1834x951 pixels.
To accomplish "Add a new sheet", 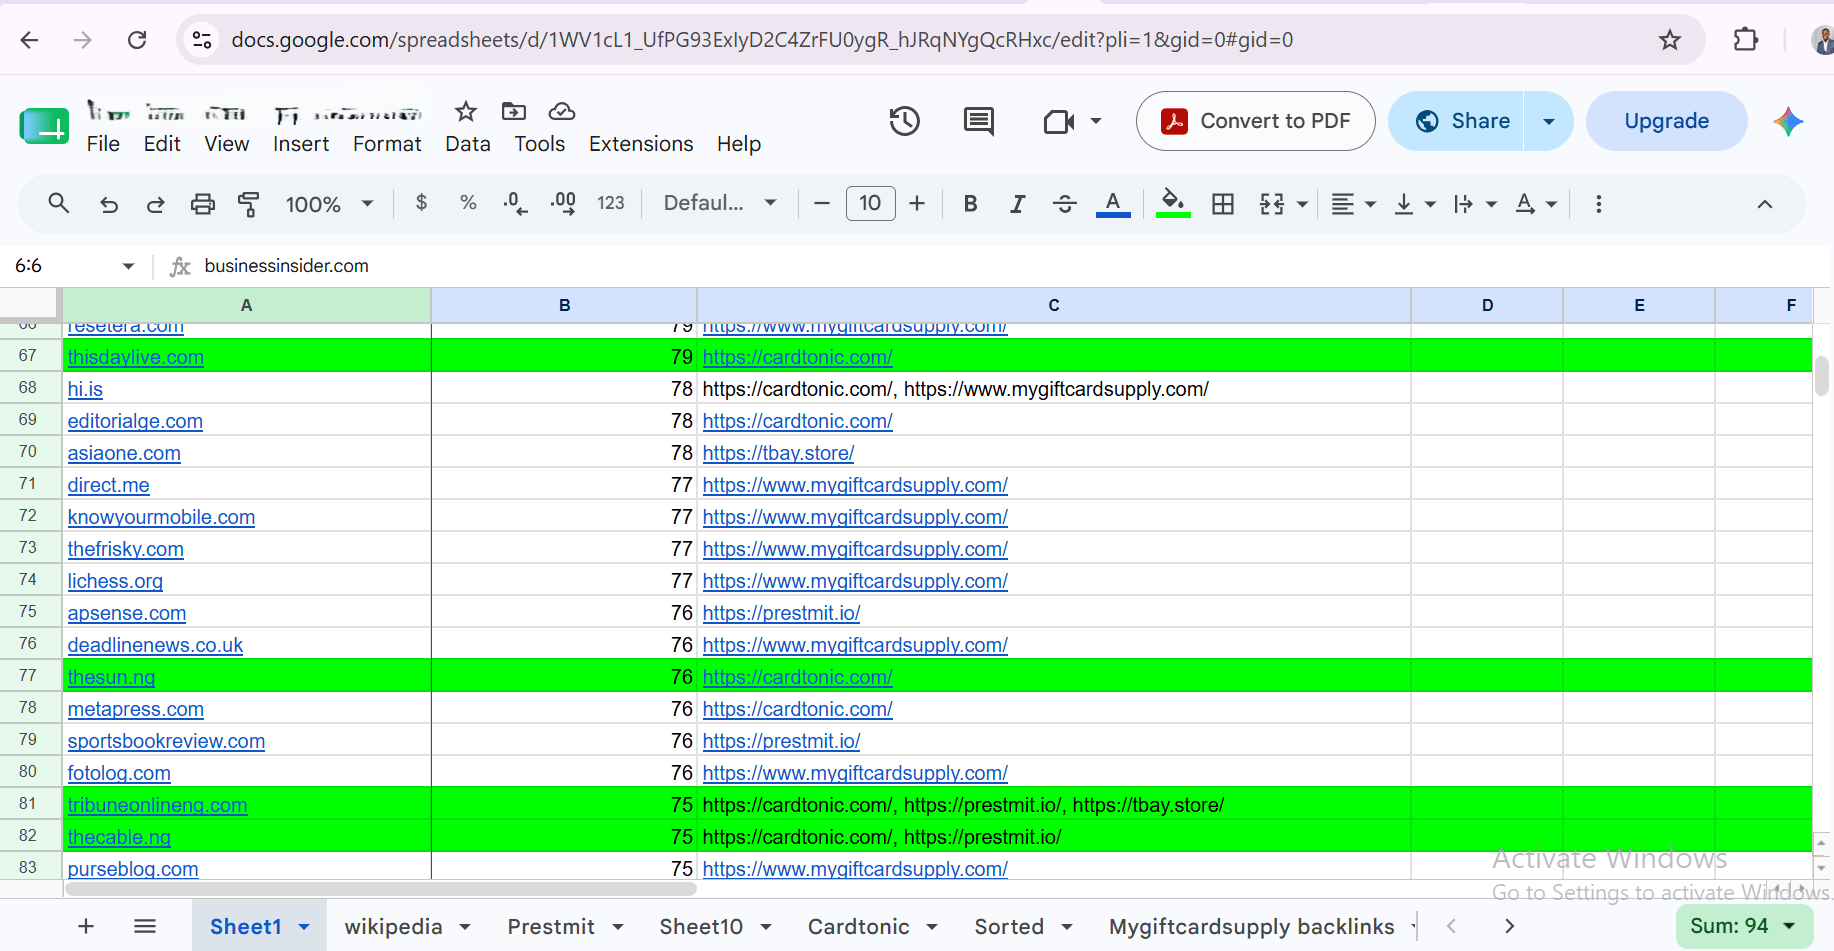I will pyautogui.click(x=86, y=927).
